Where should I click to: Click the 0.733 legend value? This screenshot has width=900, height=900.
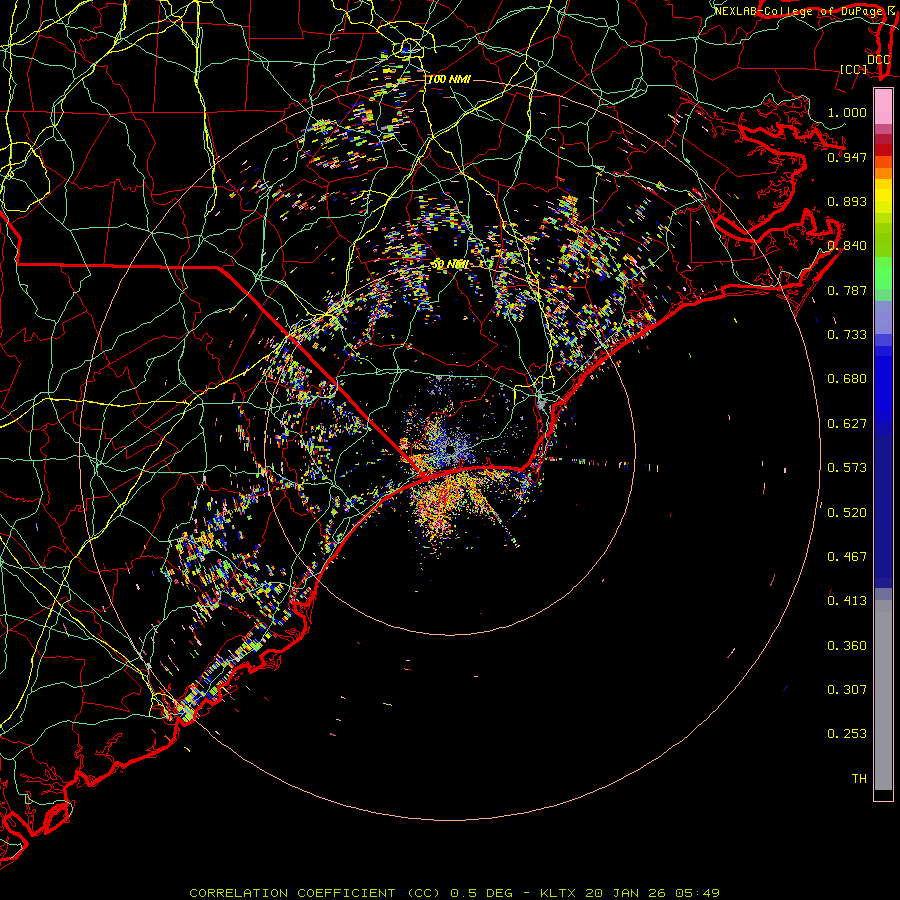pos(847,335)
